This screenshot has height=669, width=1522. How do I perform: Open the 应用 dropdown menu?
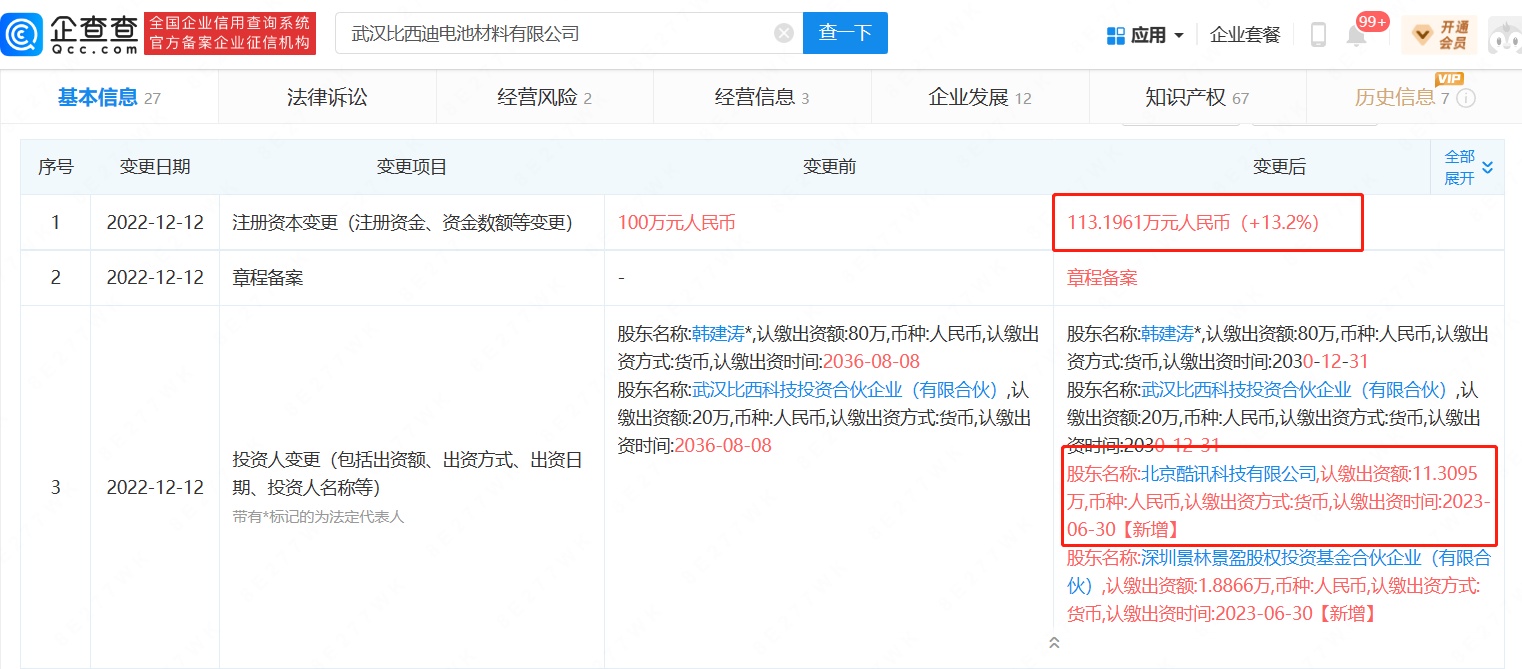pyautogui.click(x=1146, y=35)
